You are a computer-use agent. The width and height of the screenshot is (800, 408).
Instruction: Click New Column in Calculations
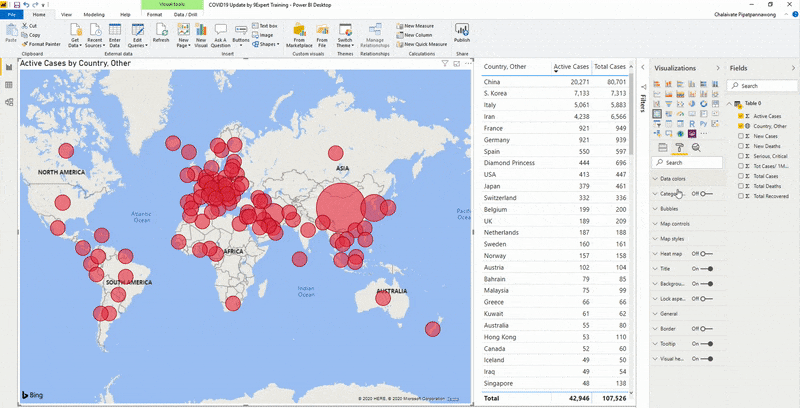click(414, 35)
